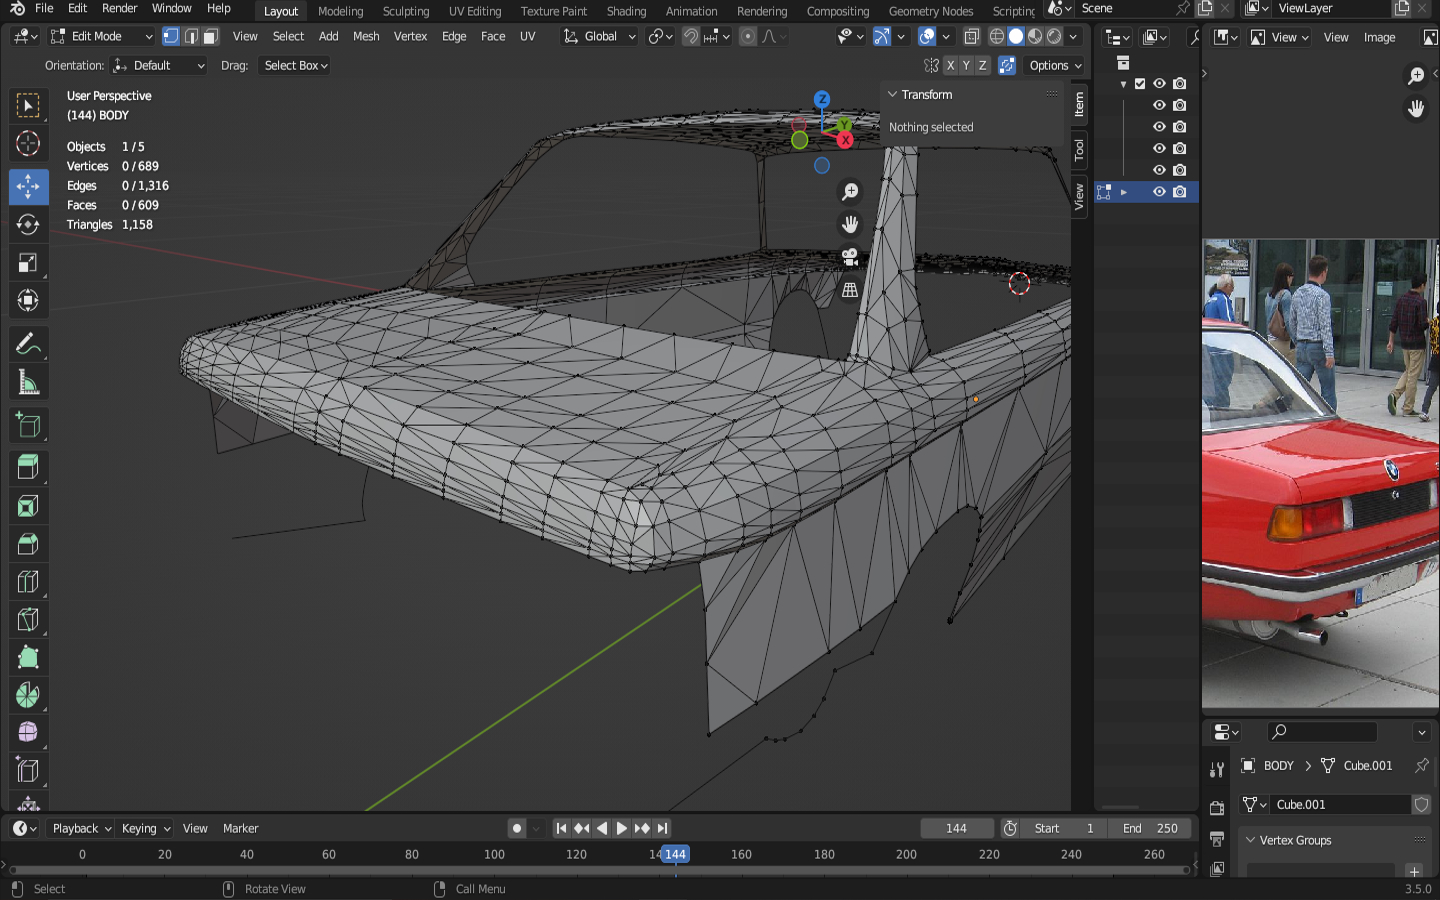This screenshot has width=1440, height=900.
Task: Click the 3D cursor tool
Action: (x=28, y=144)
